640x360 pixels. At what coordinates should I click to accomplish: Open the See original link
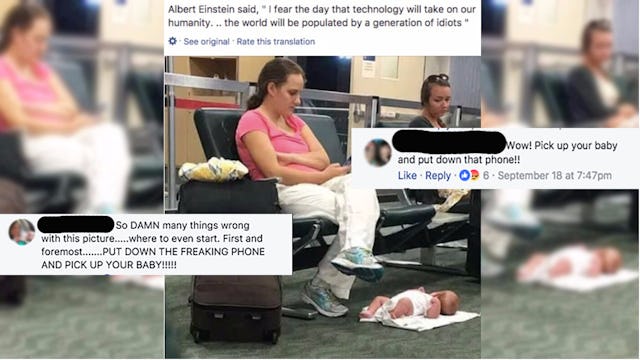[206, 42]
